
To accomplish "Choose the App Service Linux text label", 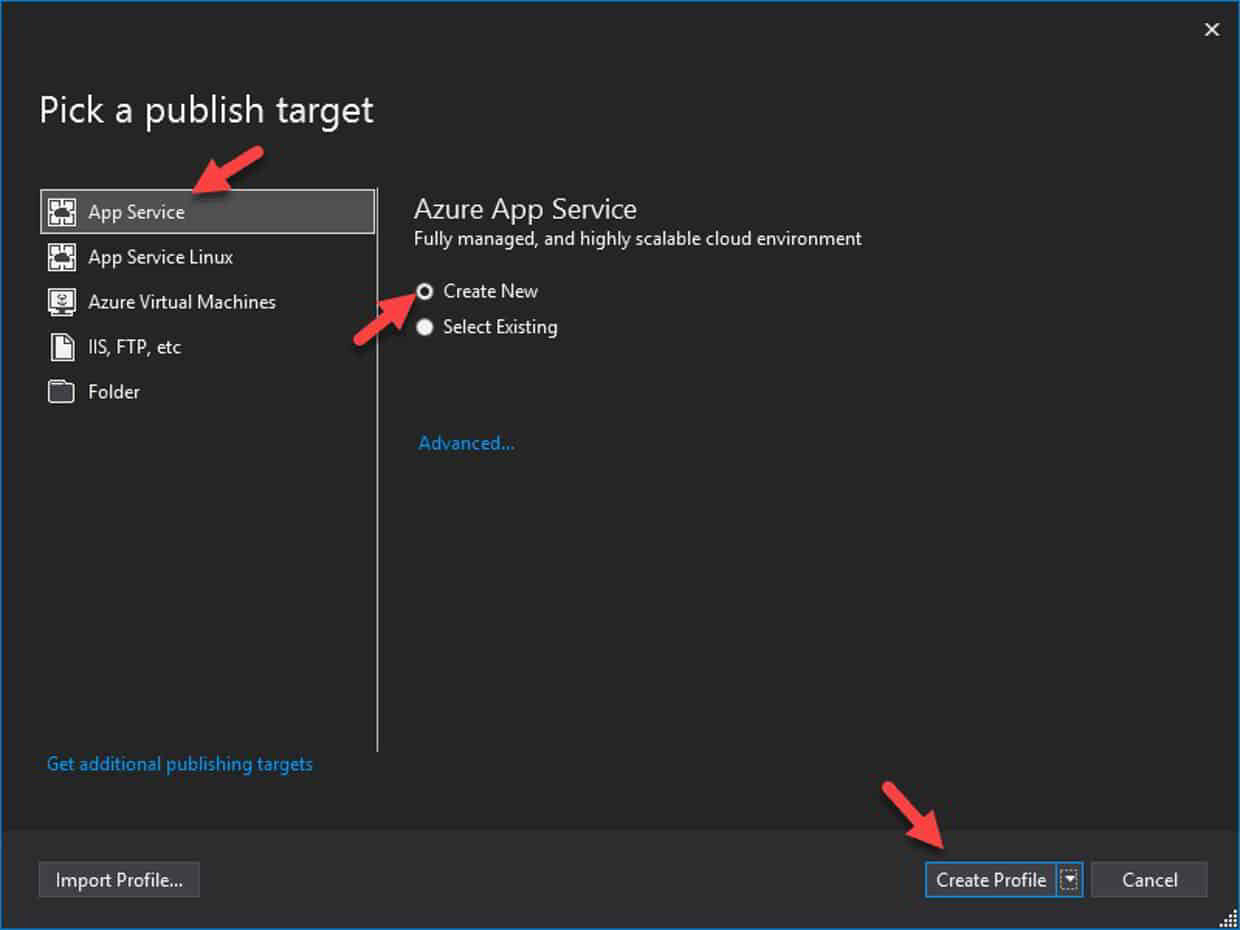I will (x=160, y=257).
